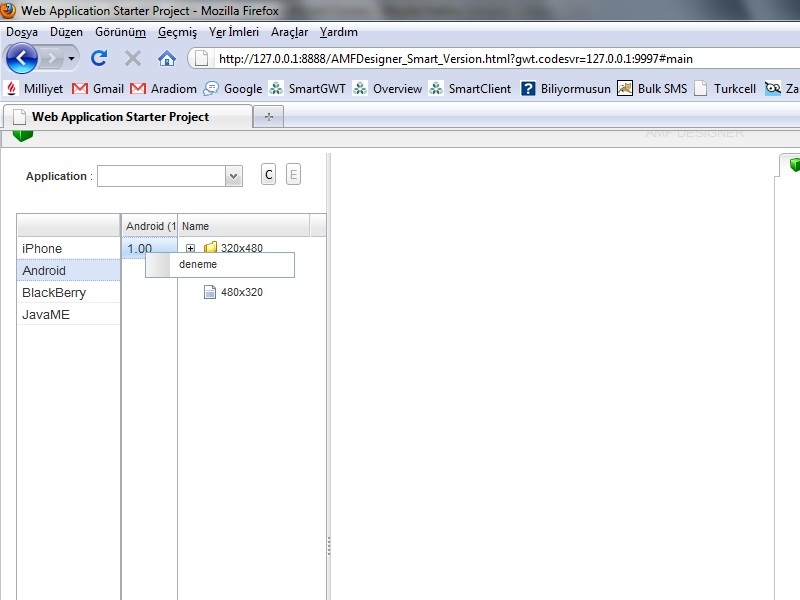The width and height of the screenshot is (800, 600).
Task: Open the Gmail bookmark
Action: tap(98, 88)
